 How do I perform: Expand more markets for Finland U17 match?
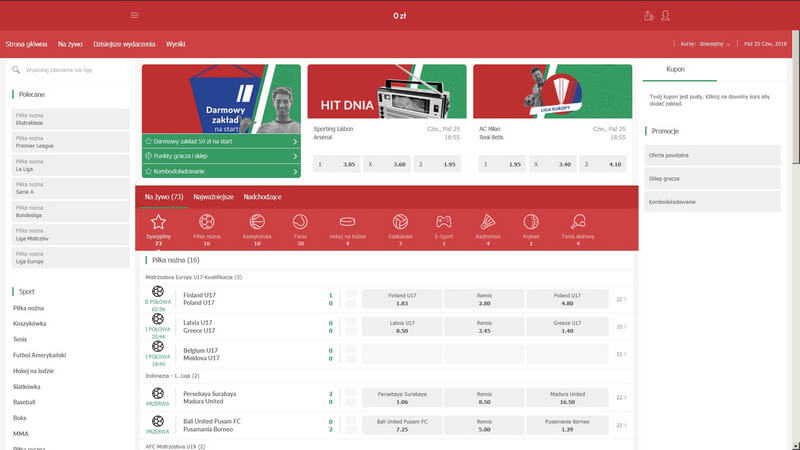[x=621, y=299]
